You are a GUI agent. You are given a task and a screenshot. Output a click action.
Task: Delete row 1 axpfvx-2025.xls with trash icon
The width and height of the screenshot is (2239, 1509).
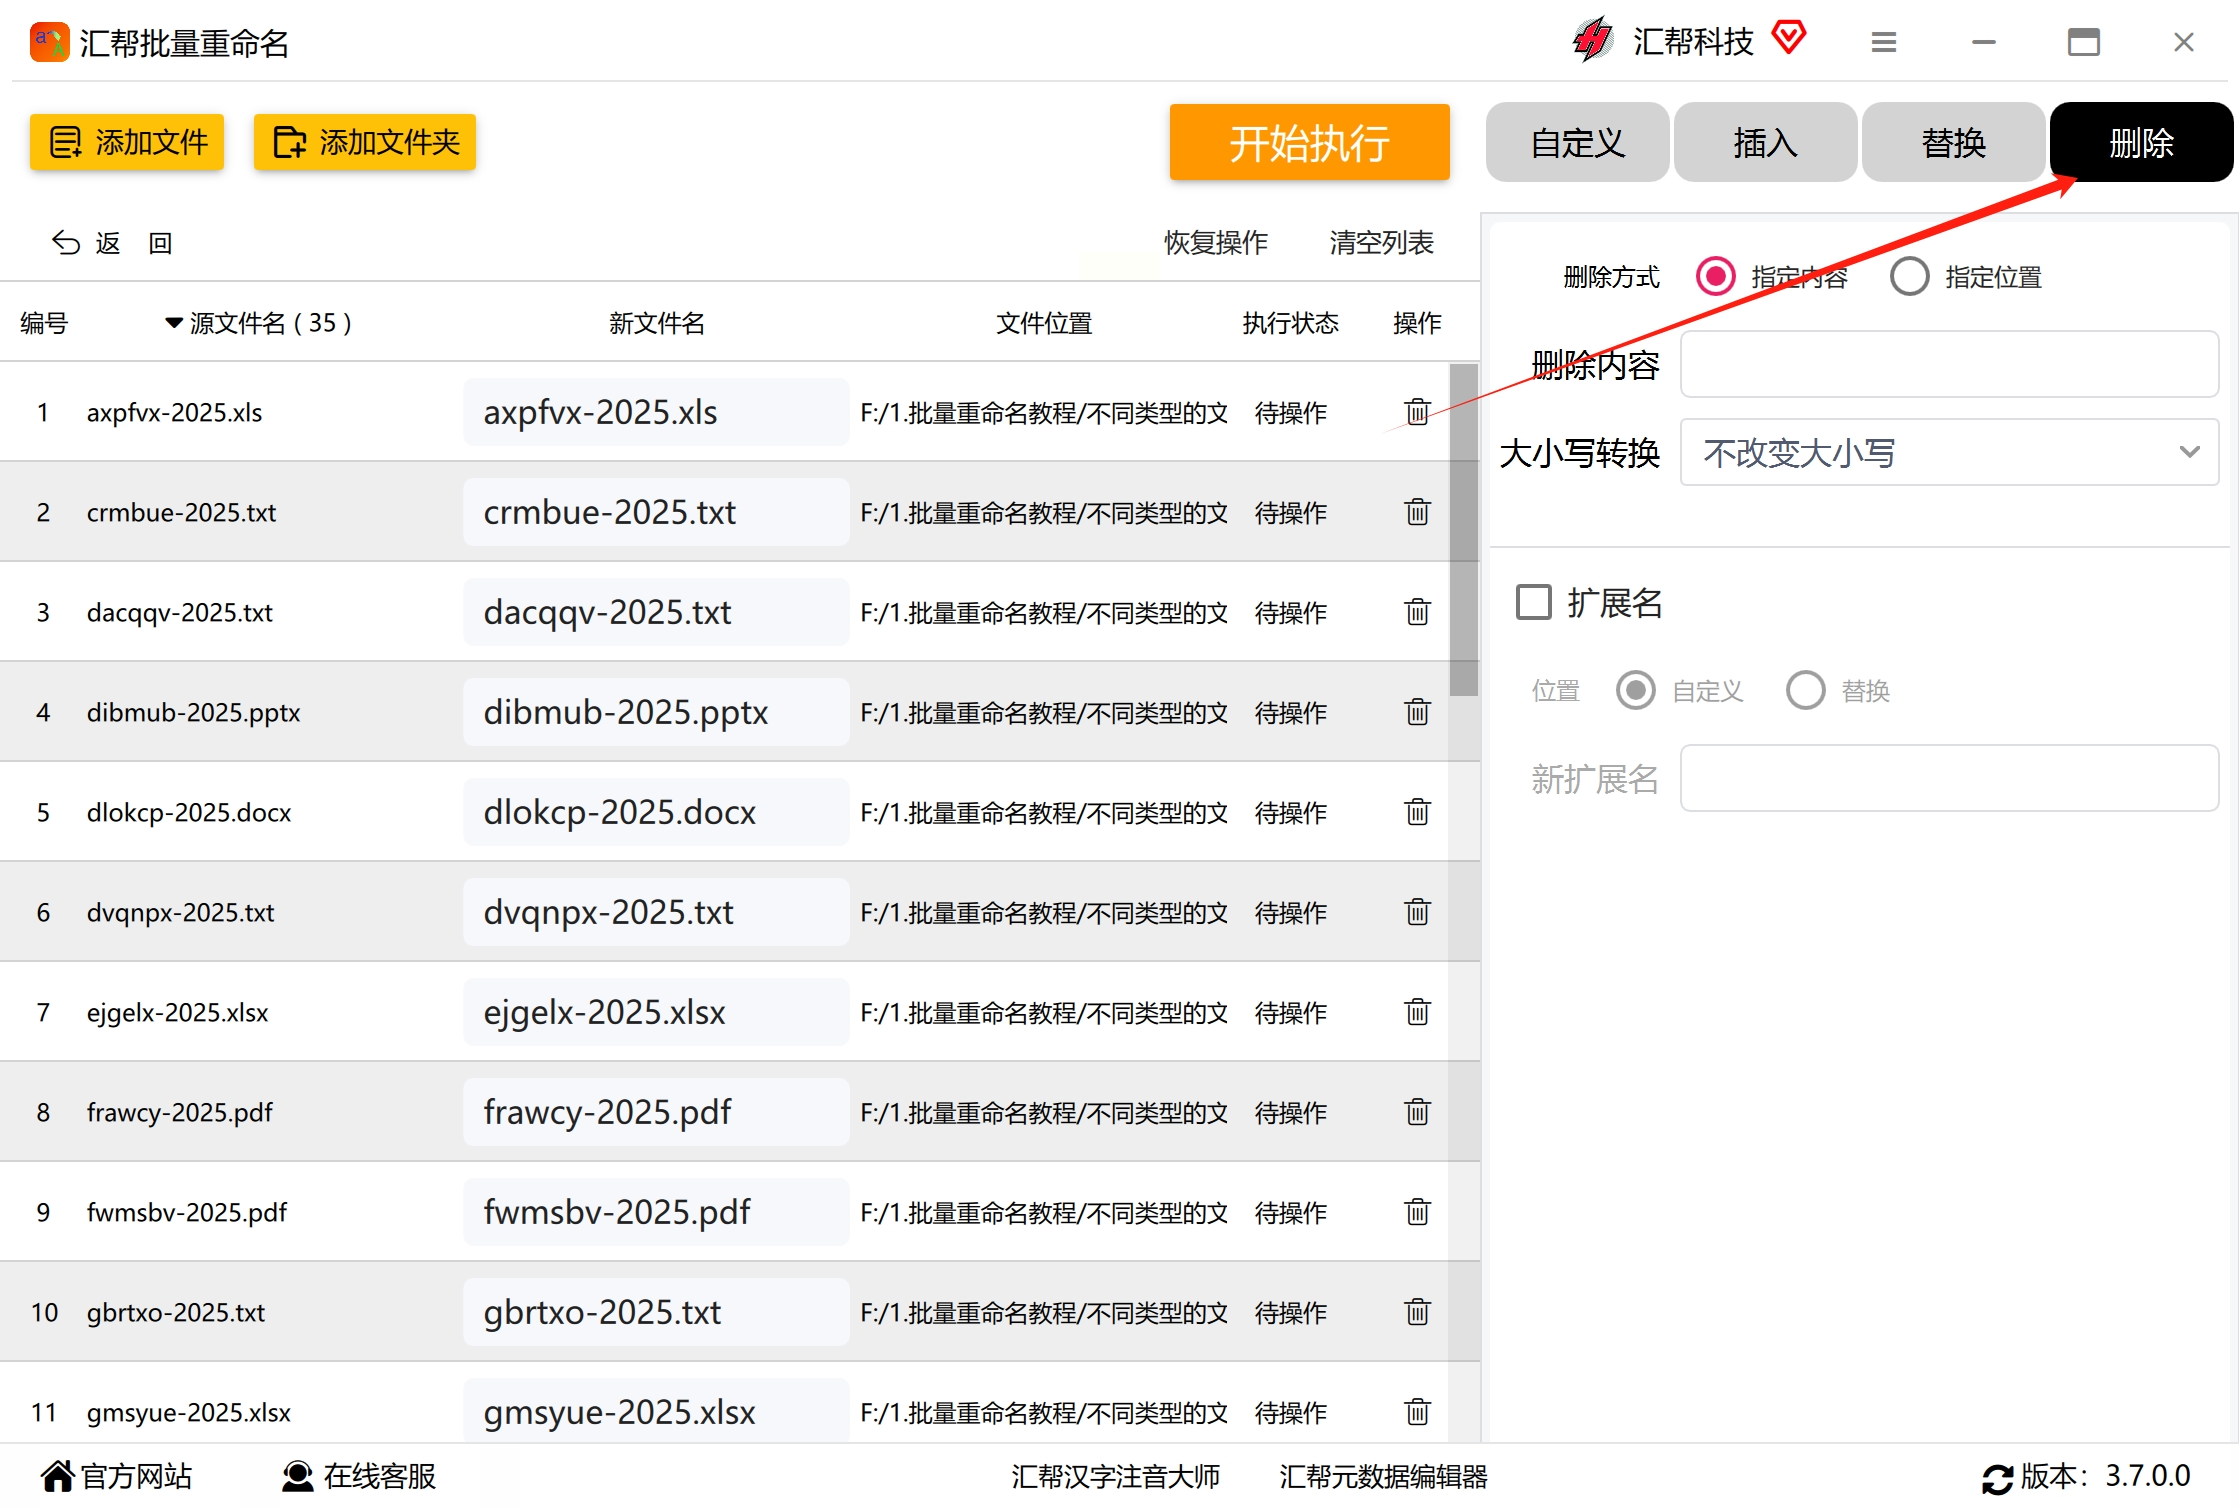coord(1417,412)
